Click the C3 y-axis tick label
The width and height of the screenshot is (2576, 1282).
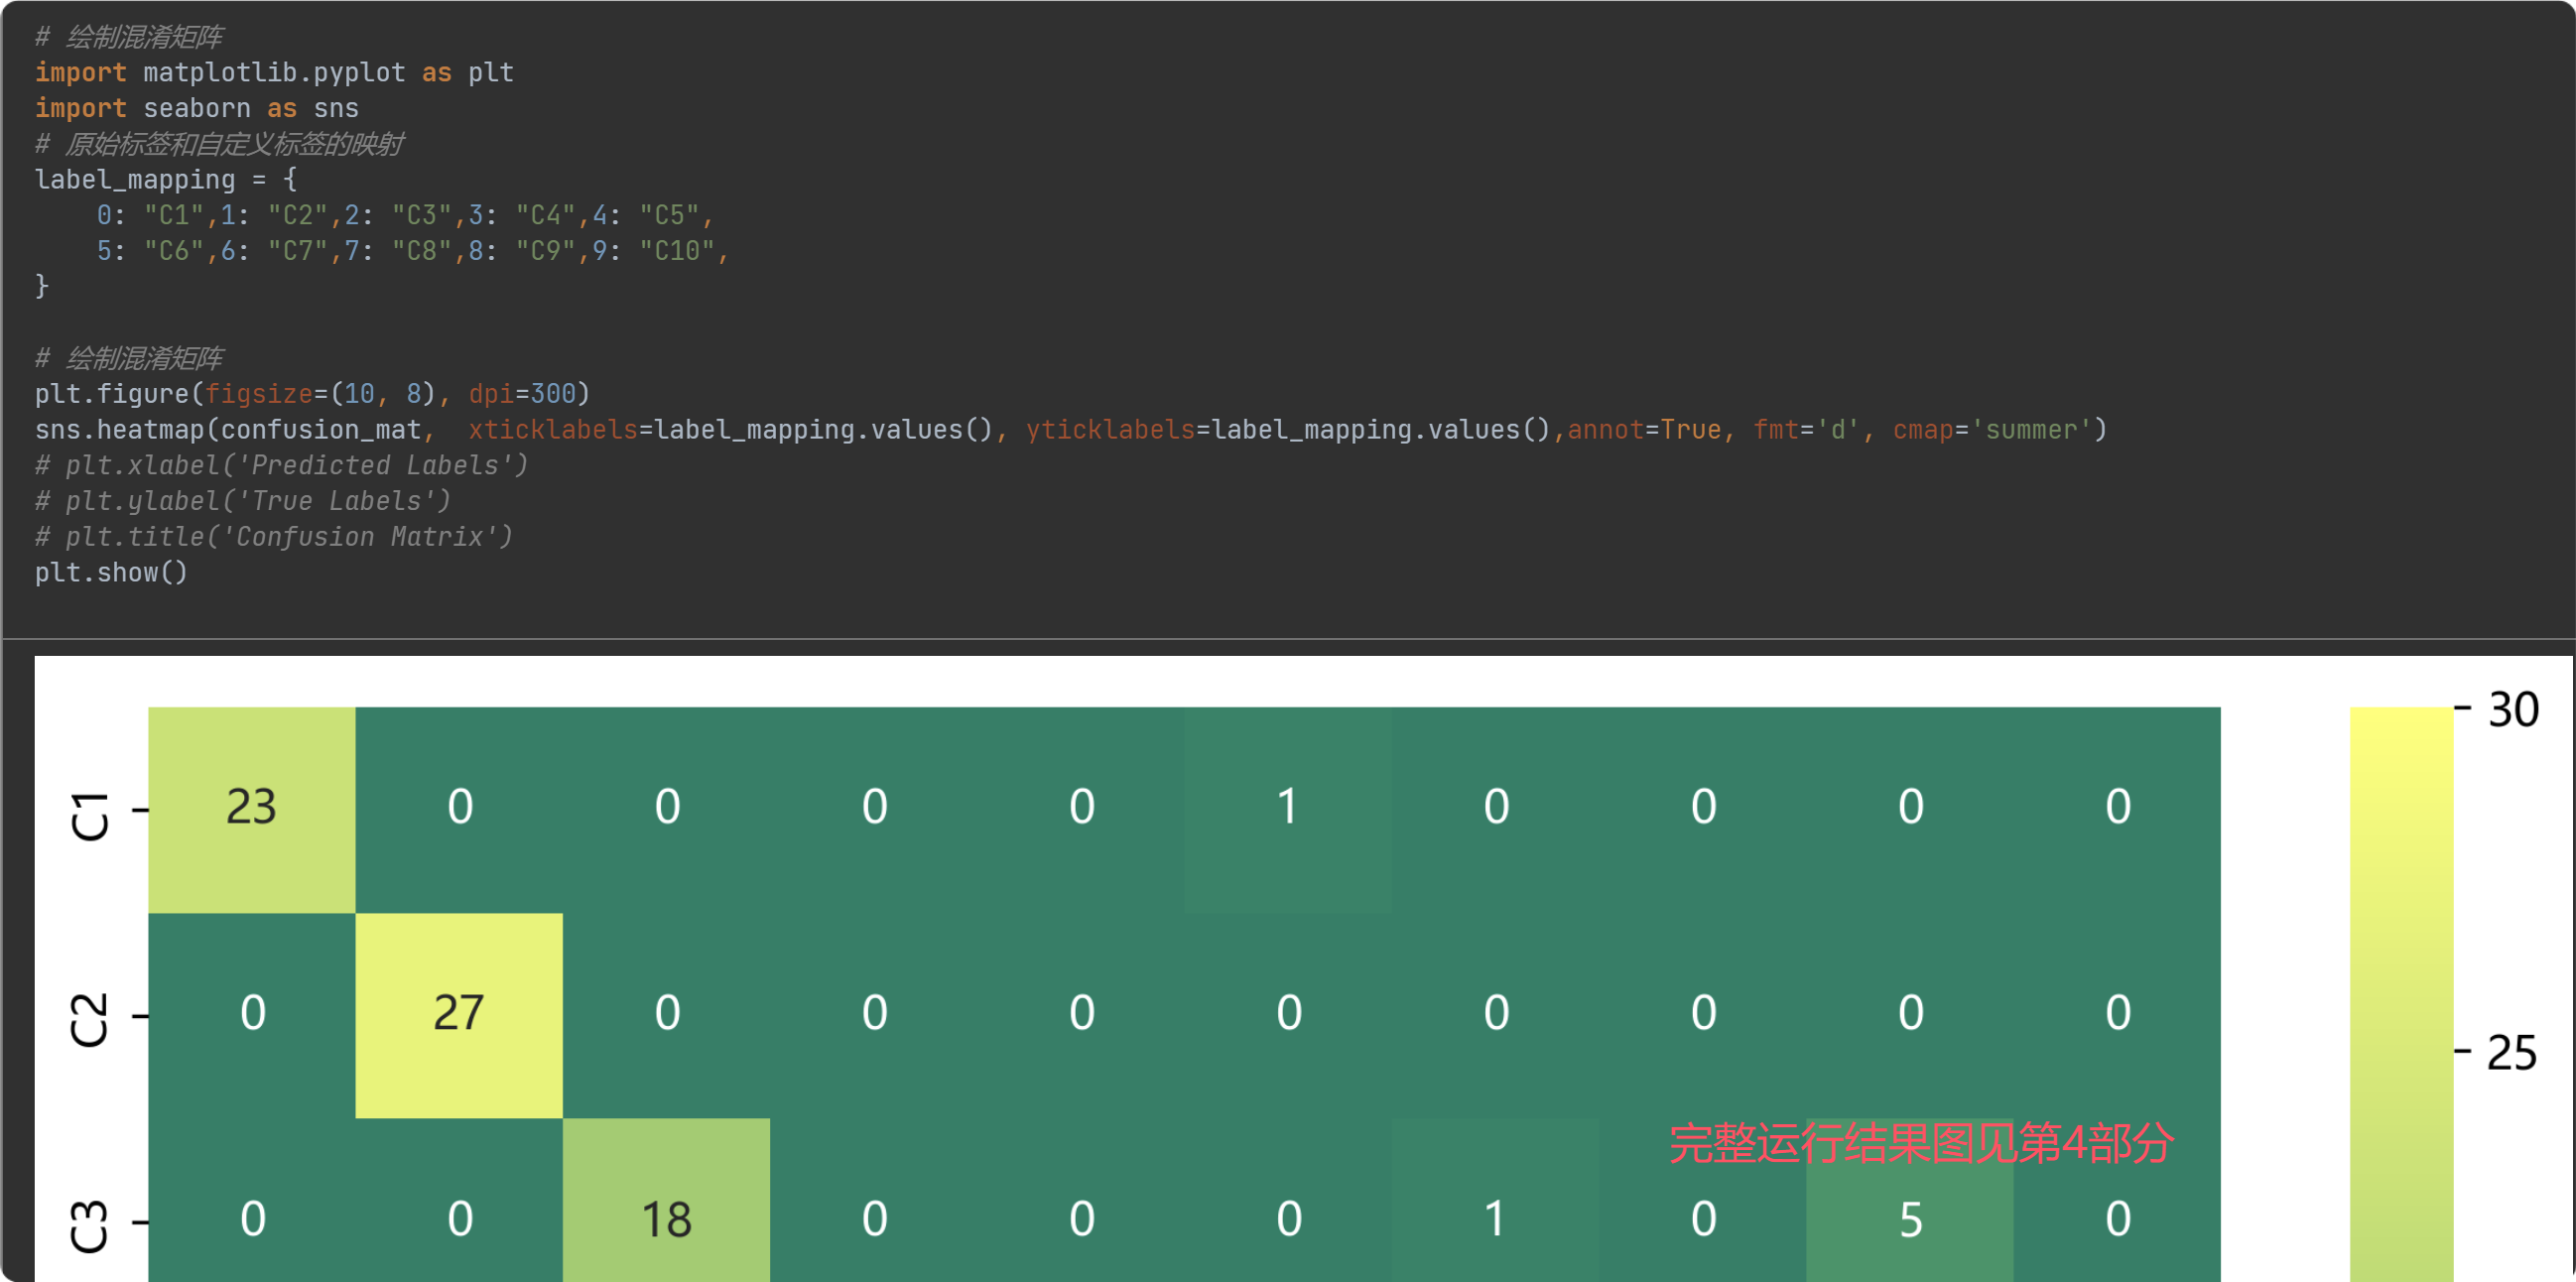tap(90, 1226)
